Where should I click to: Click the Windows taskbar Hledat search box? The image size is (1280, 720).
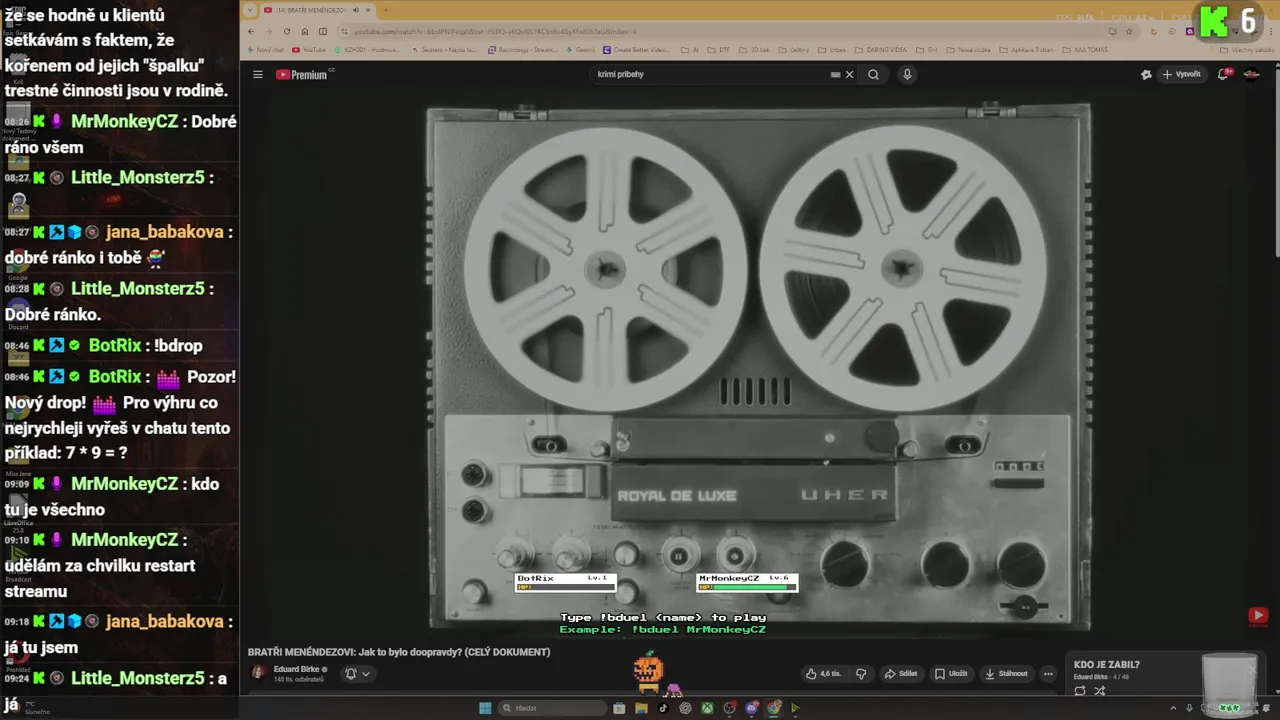tap(554, 708)
